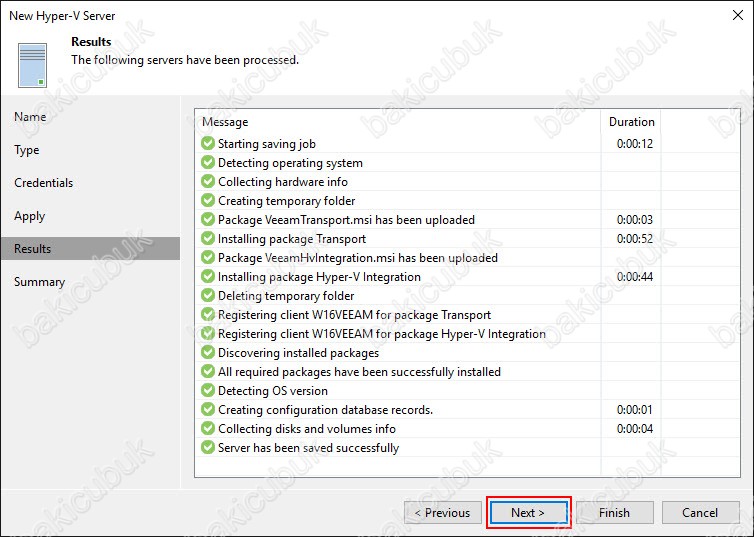The image size is (754, 537).
Task: Open the Credentials wizard step
Action: (43, 183)
